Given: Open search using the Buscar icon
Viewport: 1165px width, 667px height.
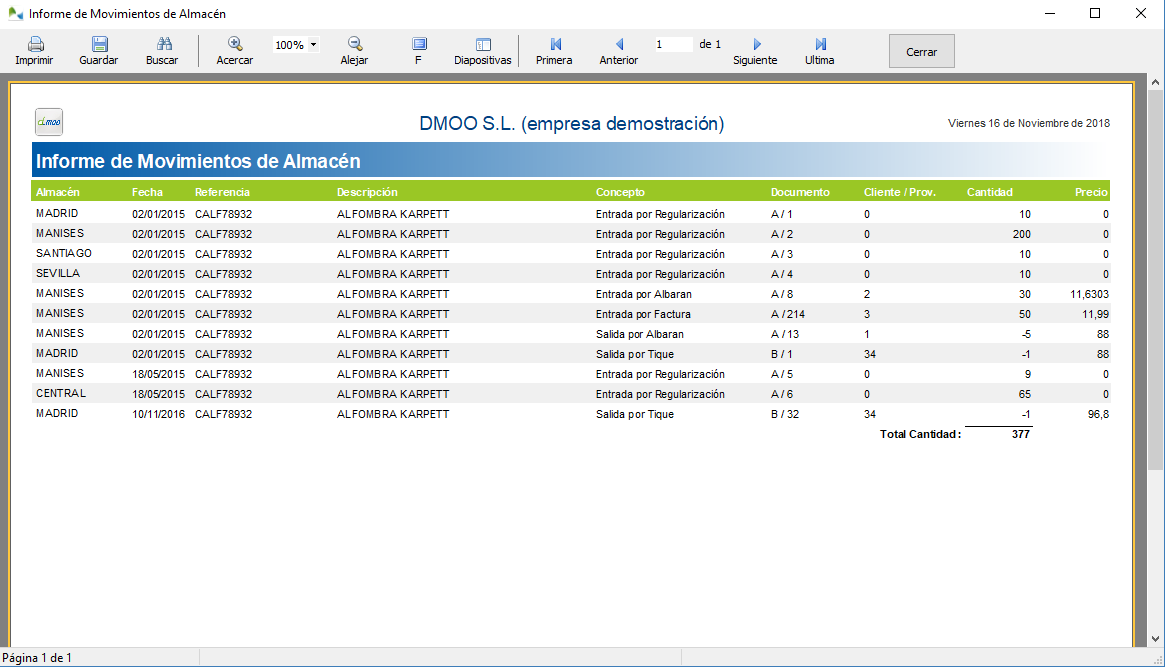Looking at the screenshot, I should [162, 50].
